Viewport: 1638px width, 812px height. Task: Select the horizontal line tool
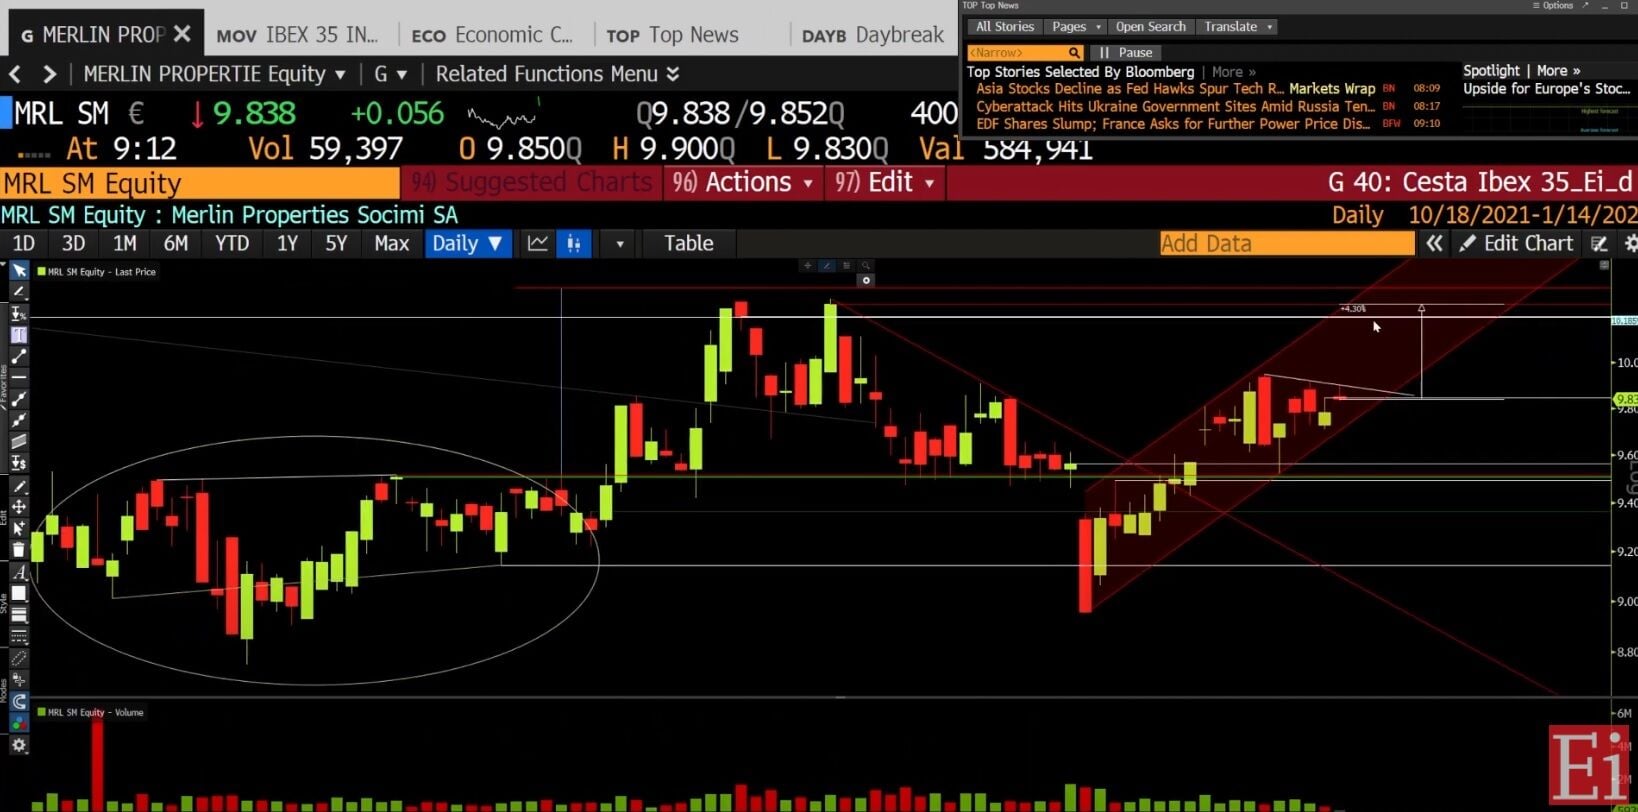pyautogui.click(x=19, y=377)
